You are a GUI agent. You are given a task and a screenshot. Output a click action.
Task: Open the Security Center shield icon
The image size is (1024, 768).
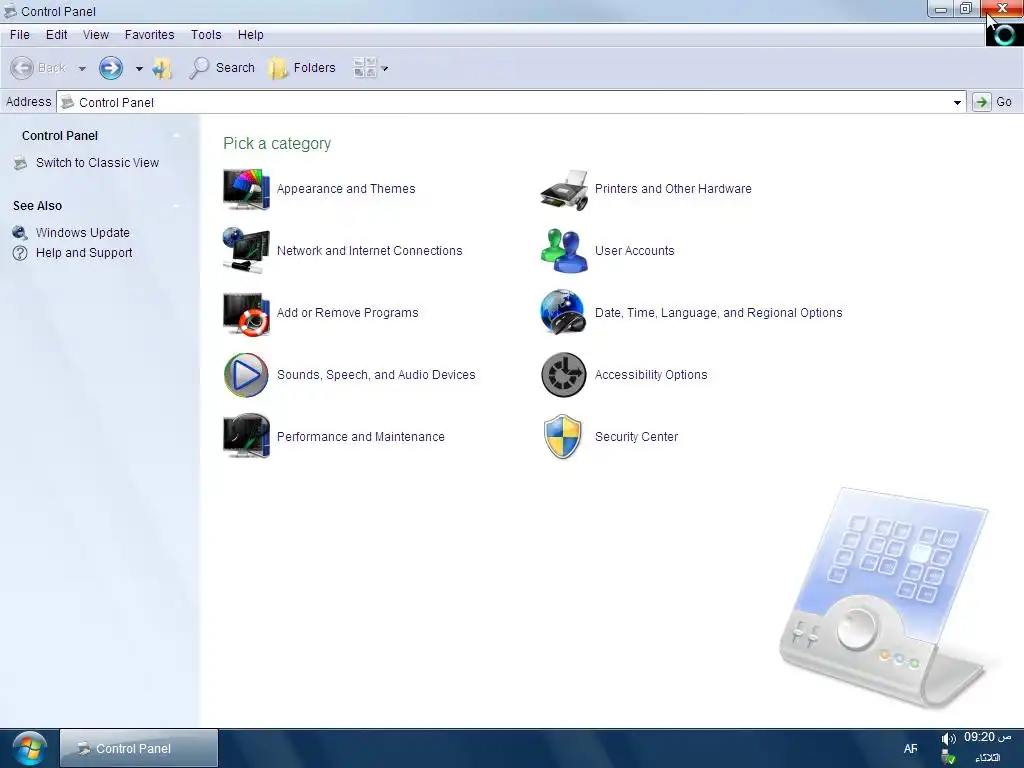[x=562, y=437]
